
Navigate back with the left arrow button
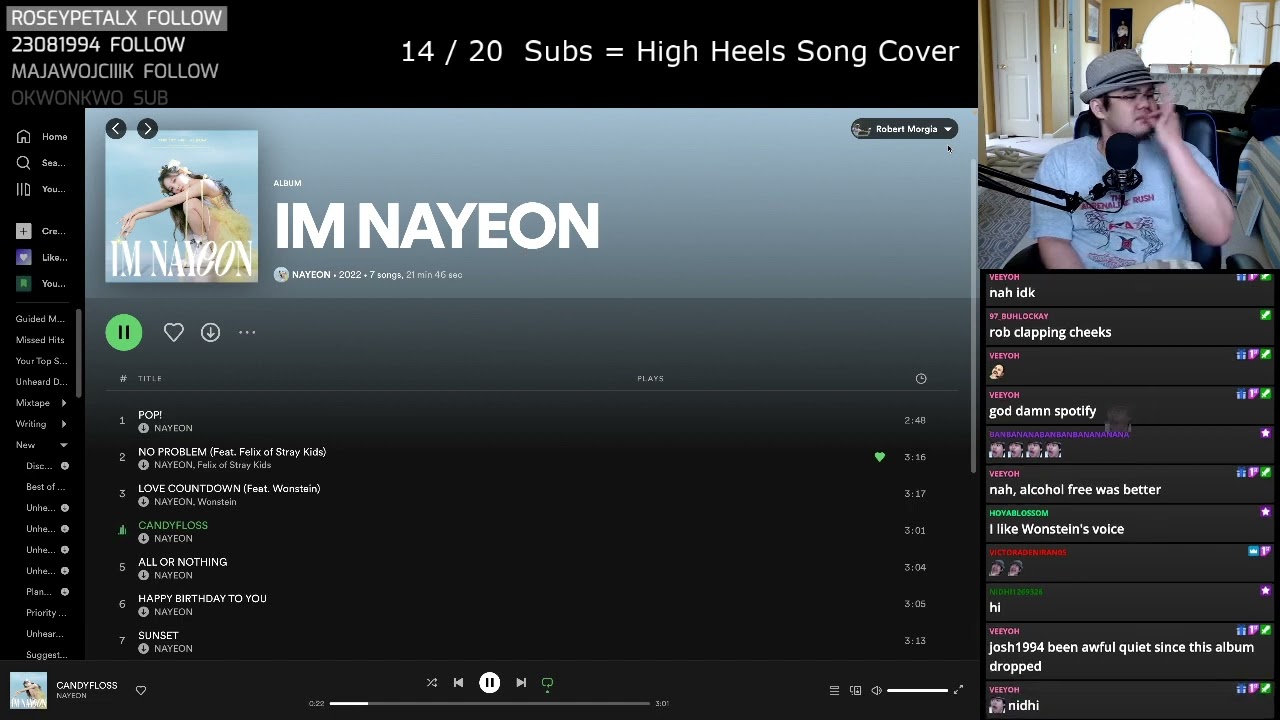coord(116,128)
